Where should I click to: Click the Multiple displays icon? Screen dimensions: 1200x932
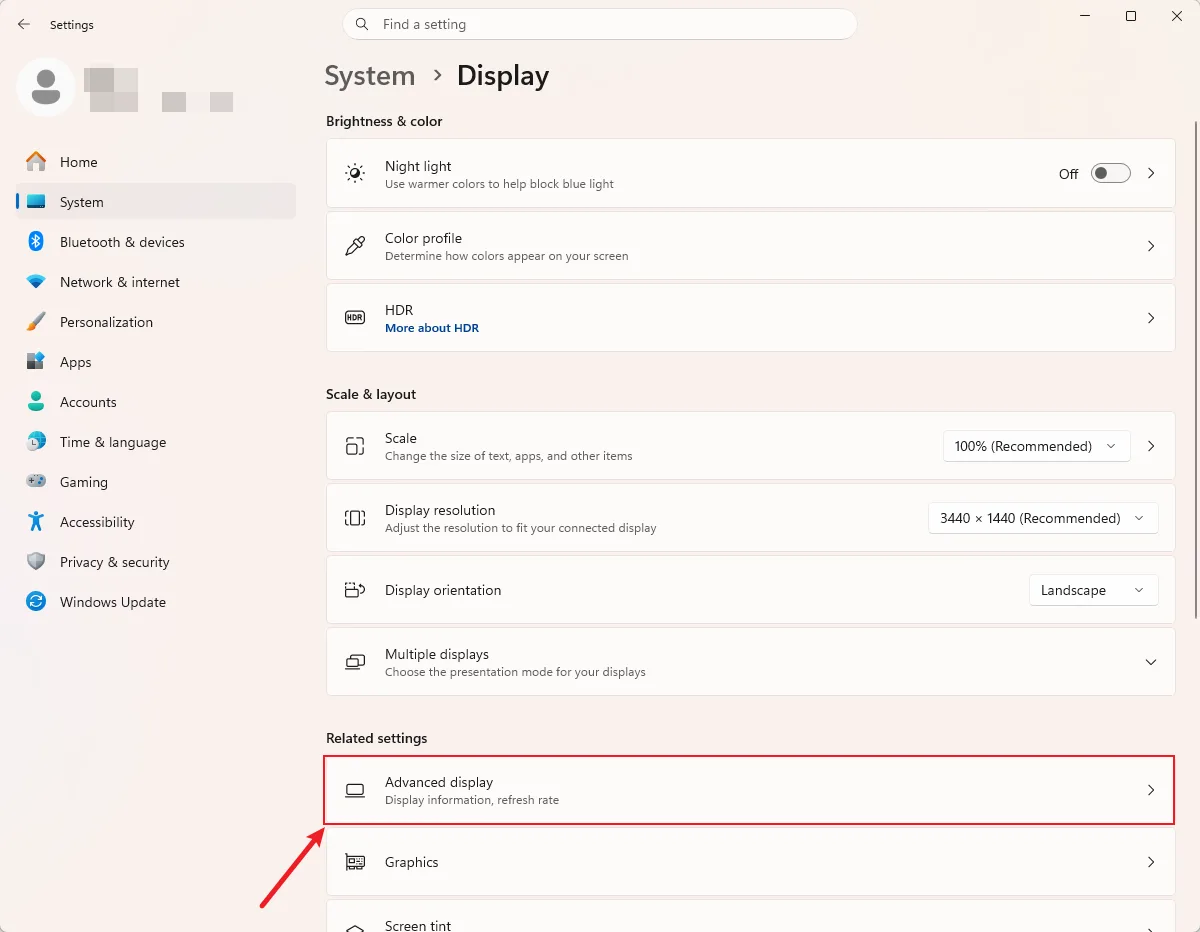[x=355, y=662]
